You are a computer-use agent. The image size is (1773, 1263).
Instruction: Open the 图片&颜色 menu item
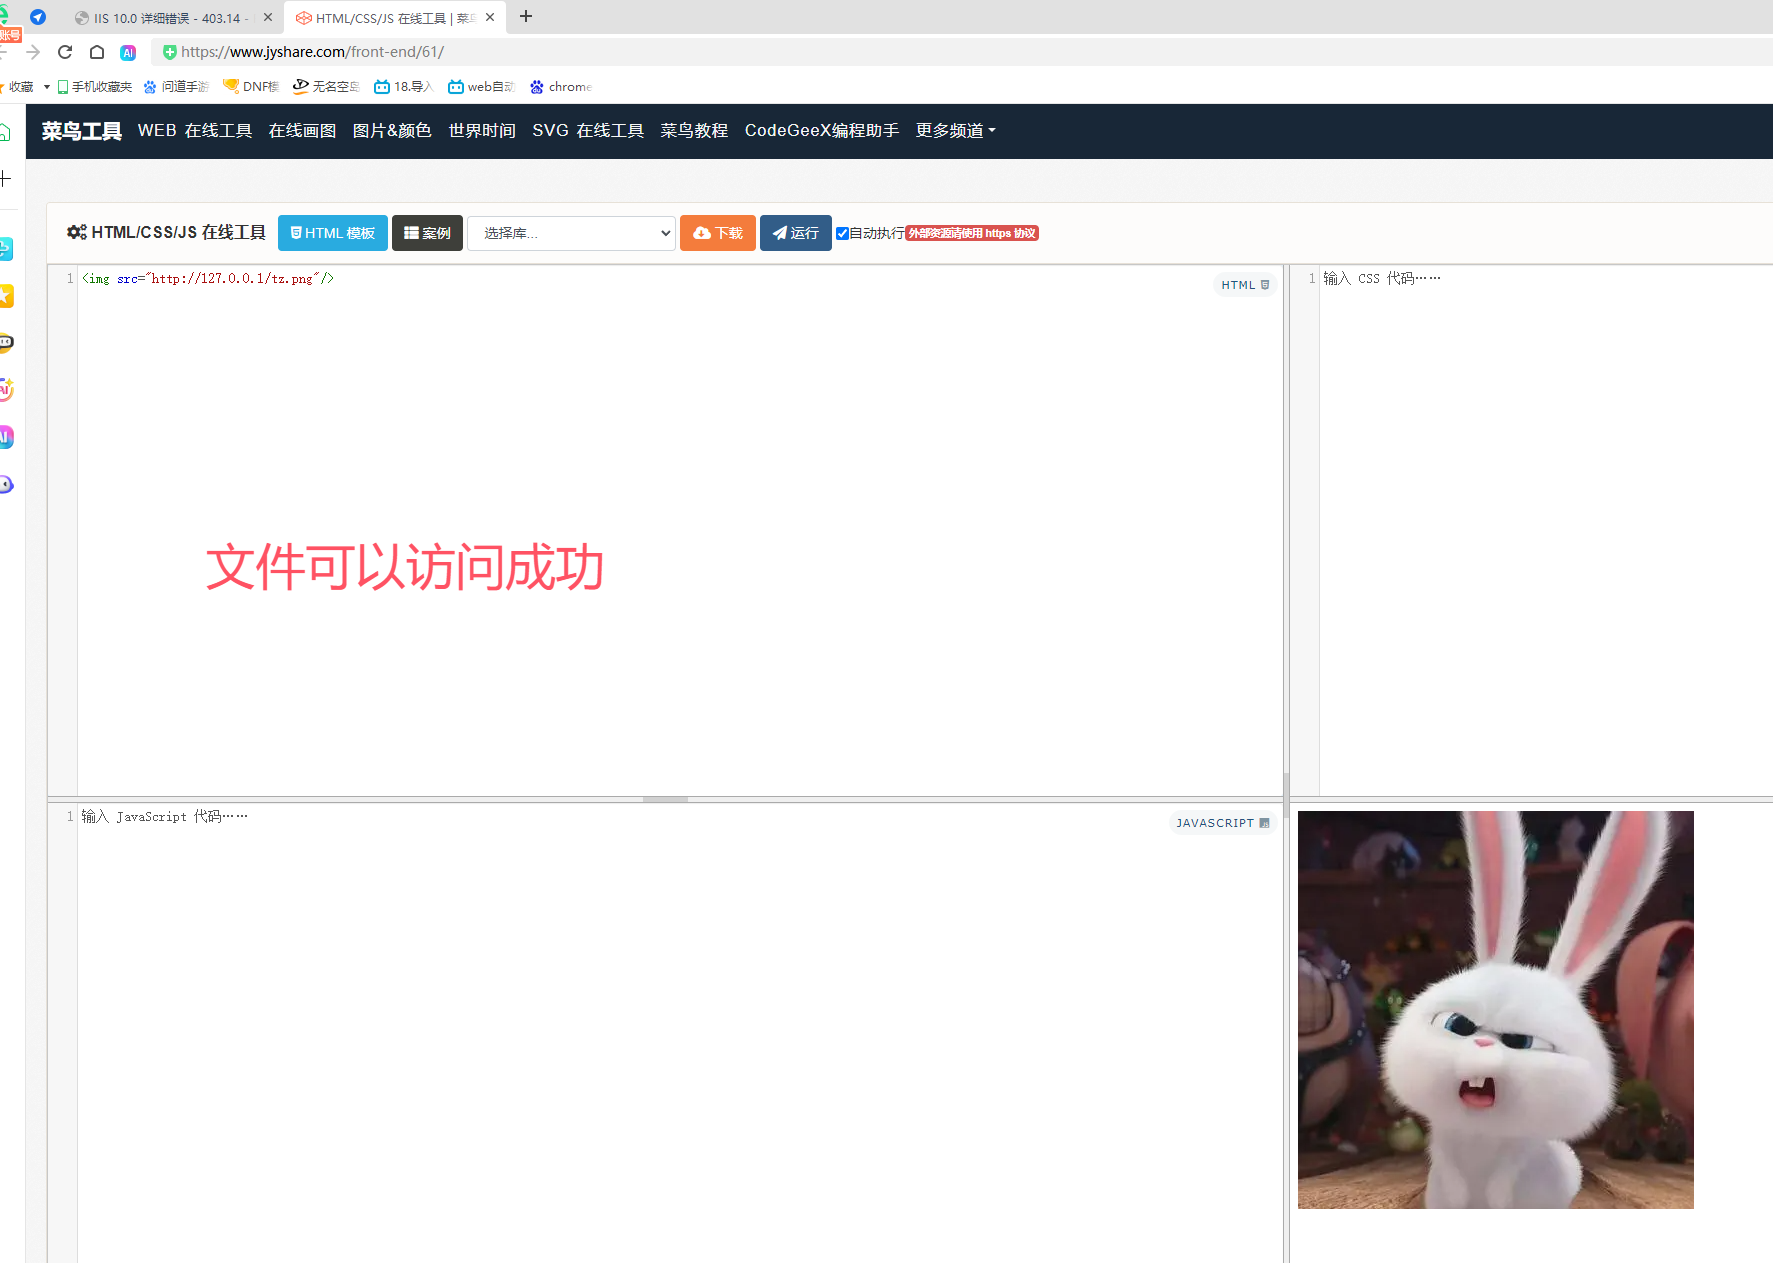(392, 131)
